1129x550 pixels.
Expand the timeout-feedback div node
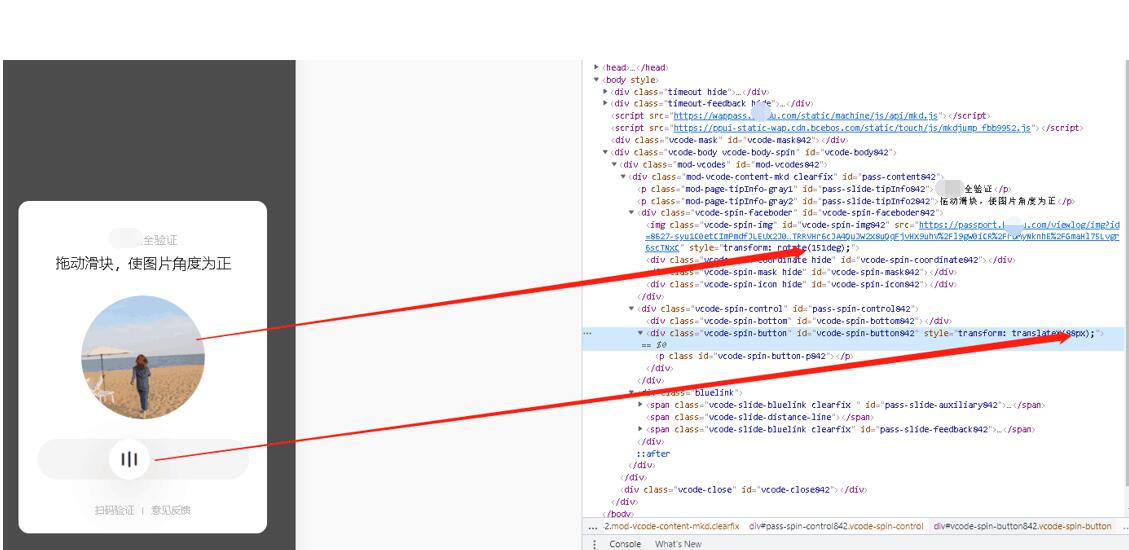point(606,104)
